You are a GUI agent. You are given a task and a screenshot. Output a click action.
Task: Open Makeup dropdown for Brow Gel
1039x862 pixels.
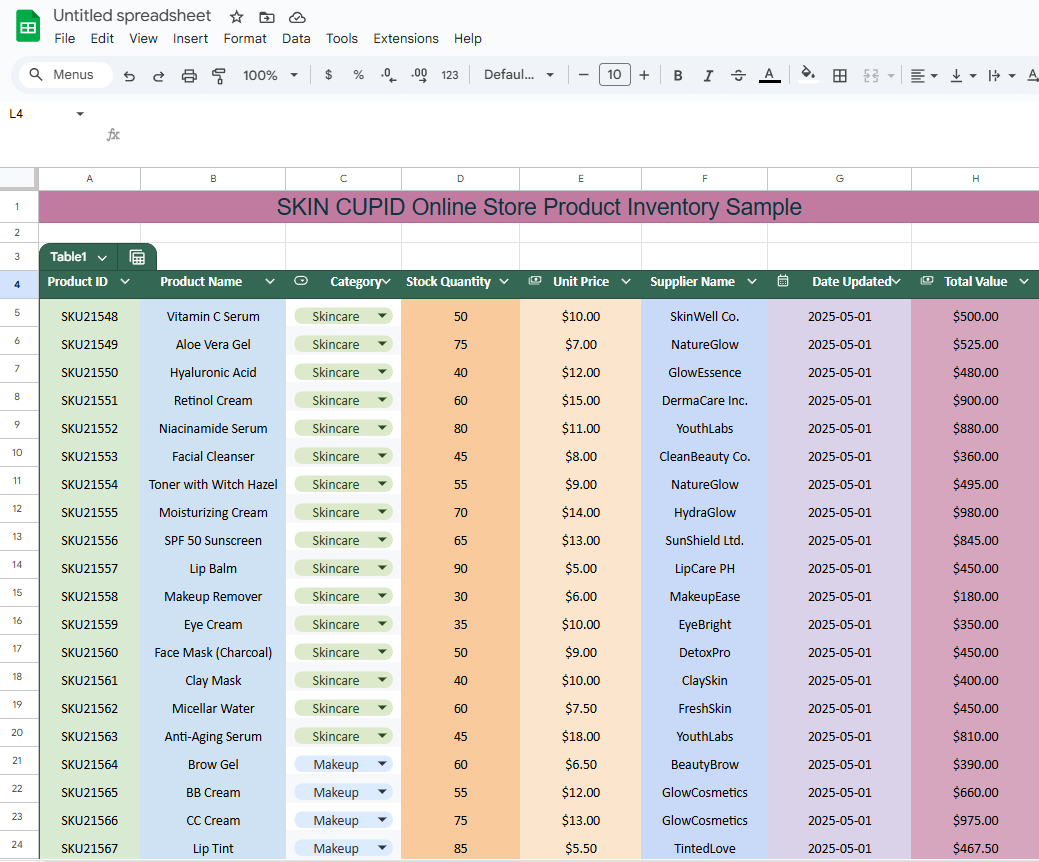382,764
